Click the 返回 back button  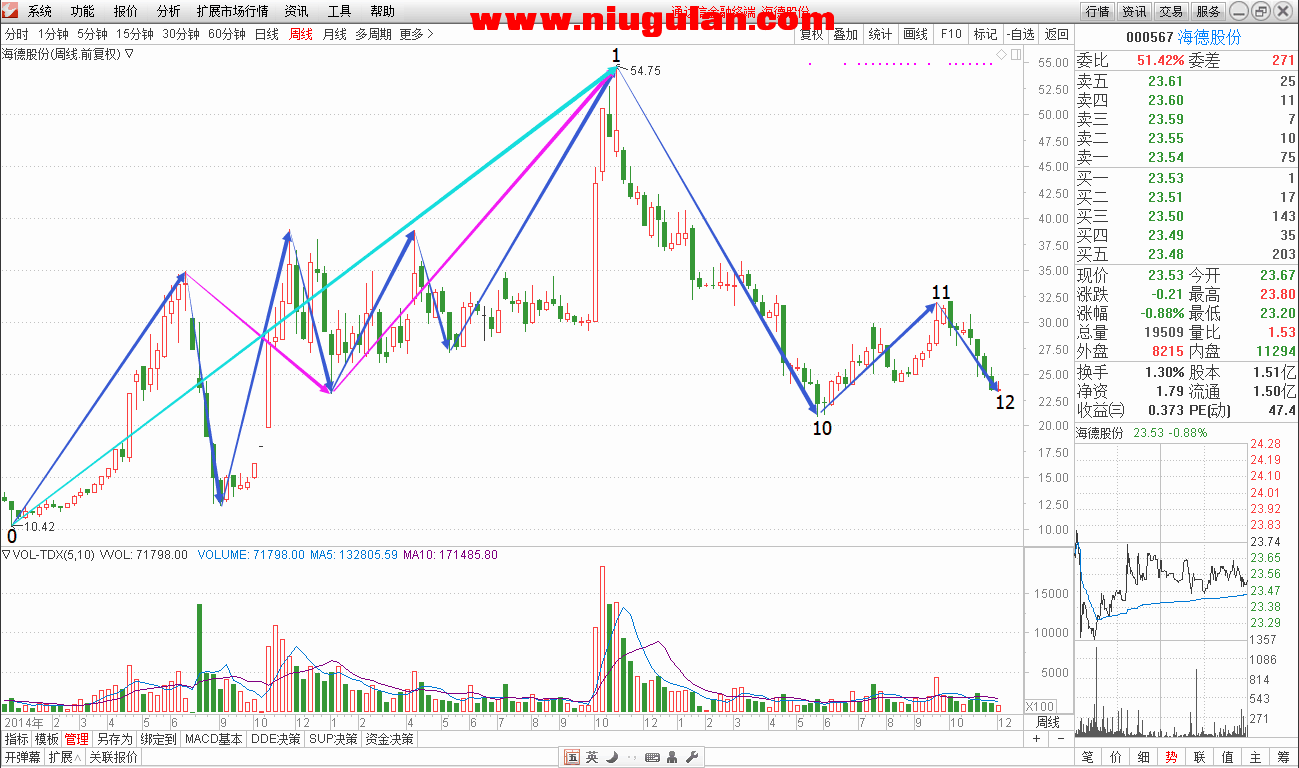[x=1056, y=34]
